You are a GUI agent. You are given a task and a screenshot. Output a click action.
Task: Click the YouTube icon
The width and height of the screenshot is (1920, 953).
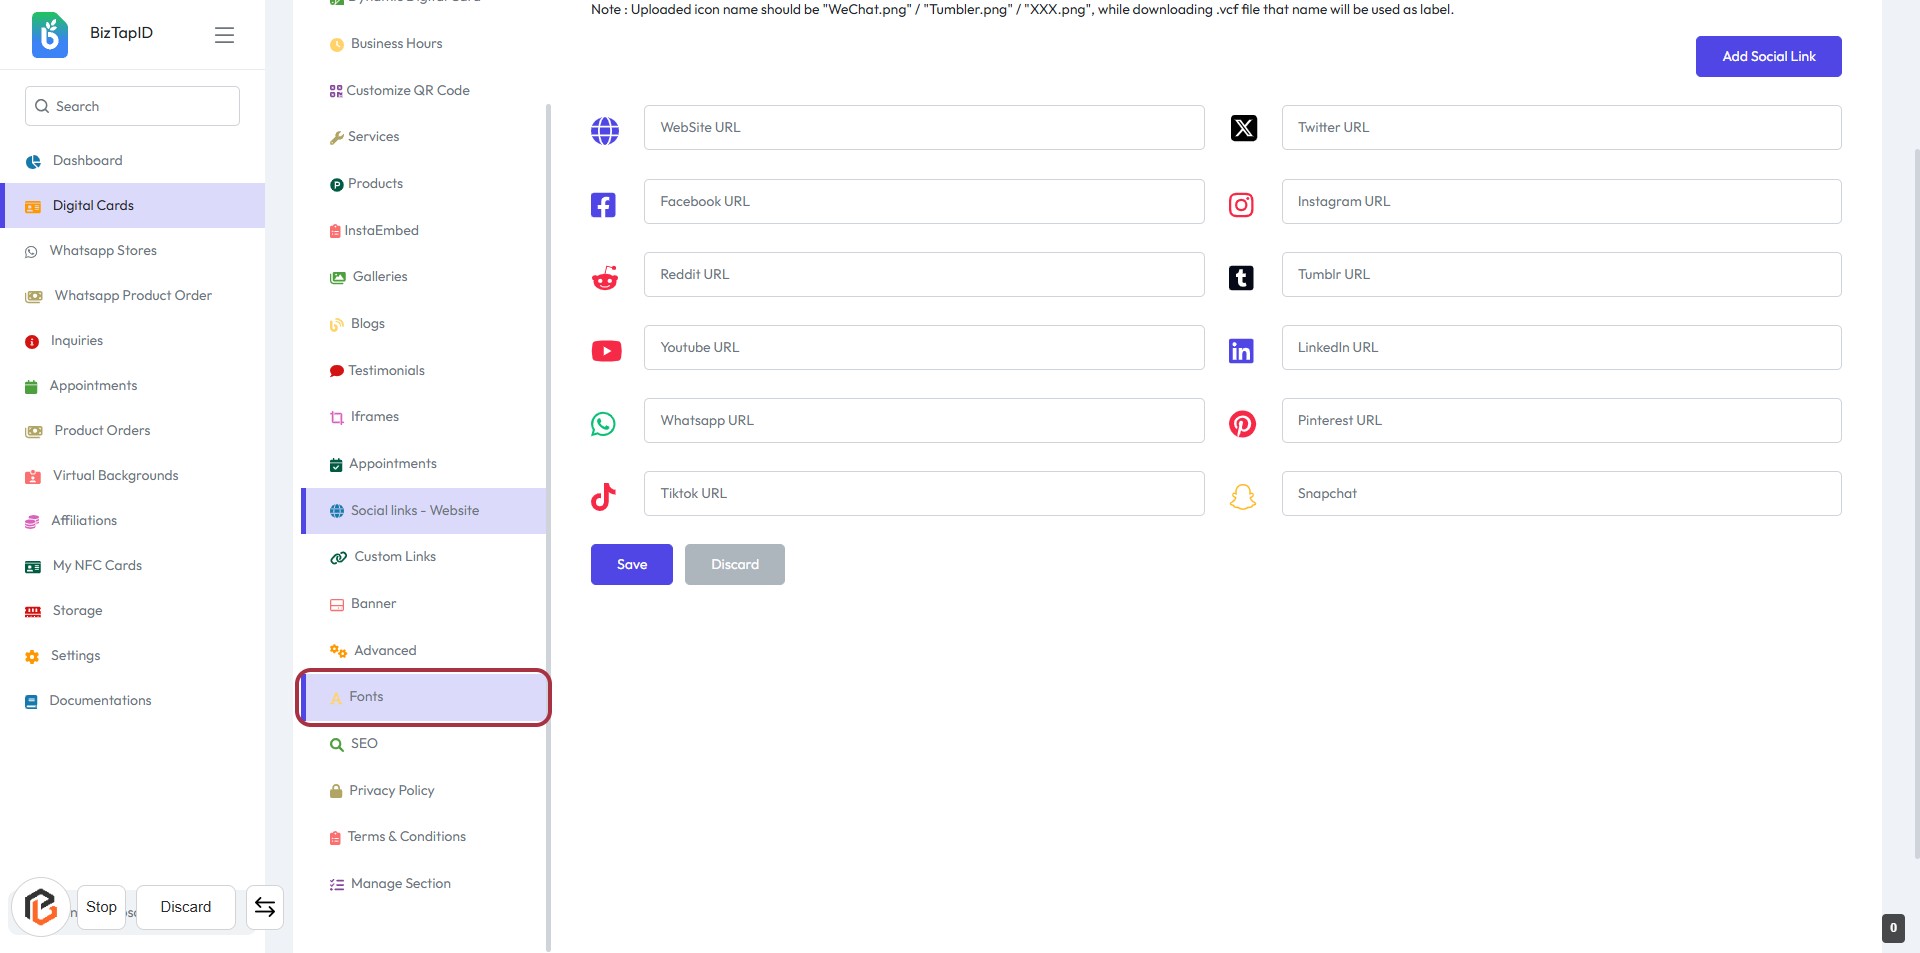pos(606,351)
